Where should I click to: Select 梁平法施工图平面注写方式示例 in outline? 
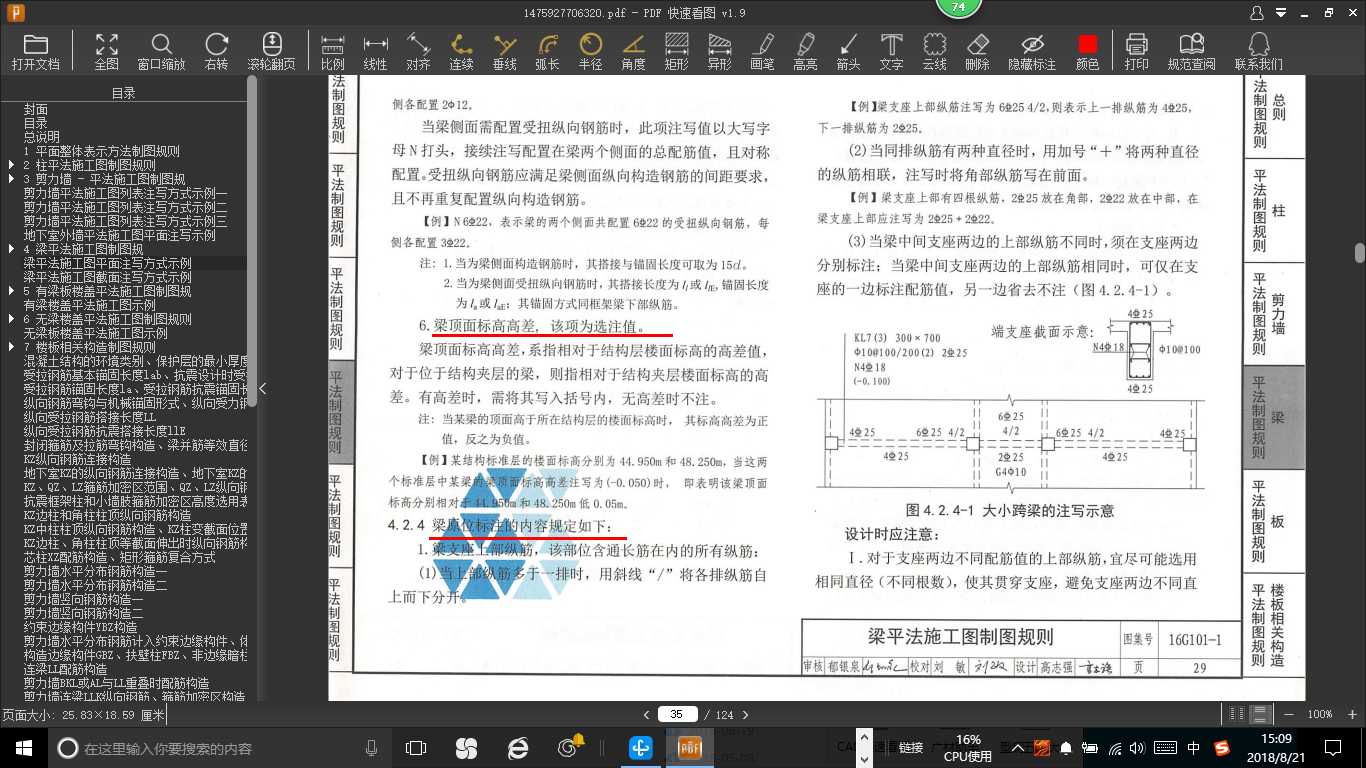click(107, 263)
